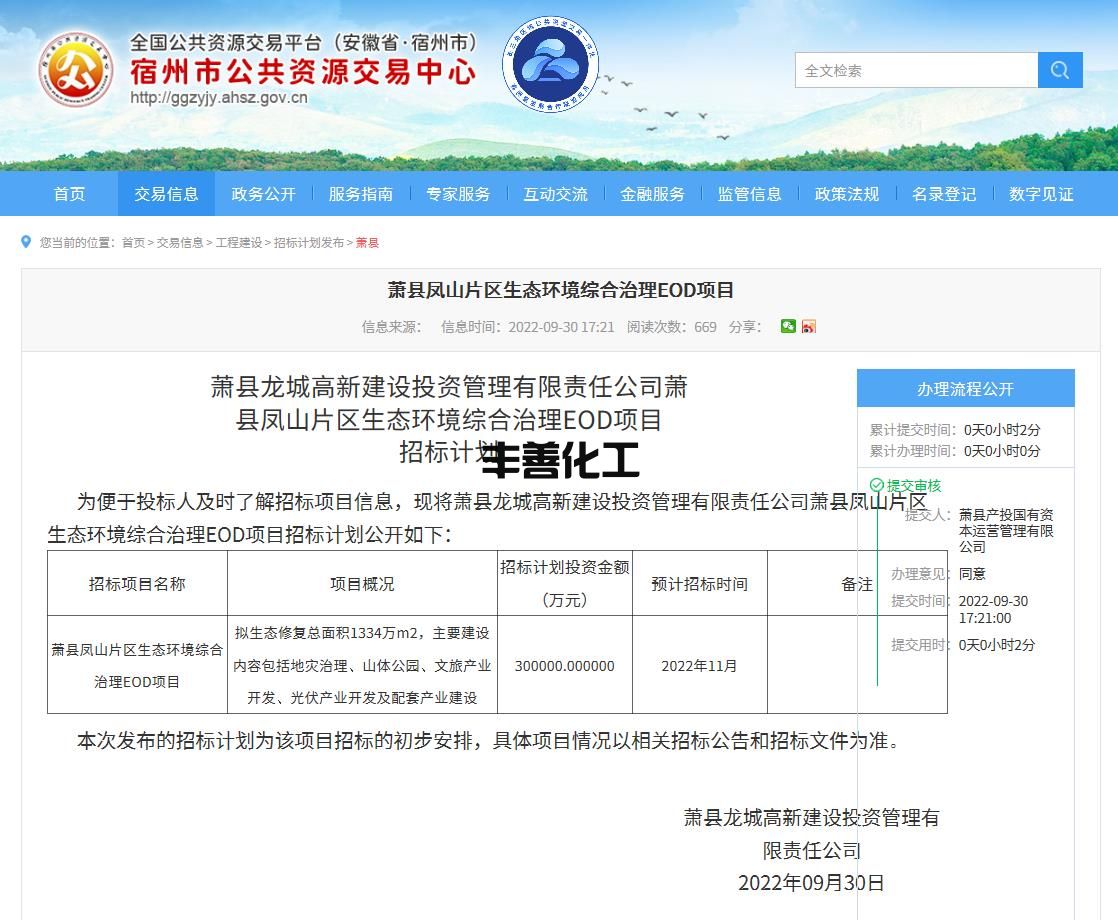Click the red 萧县 breadcrumb link

pos(367,242)
